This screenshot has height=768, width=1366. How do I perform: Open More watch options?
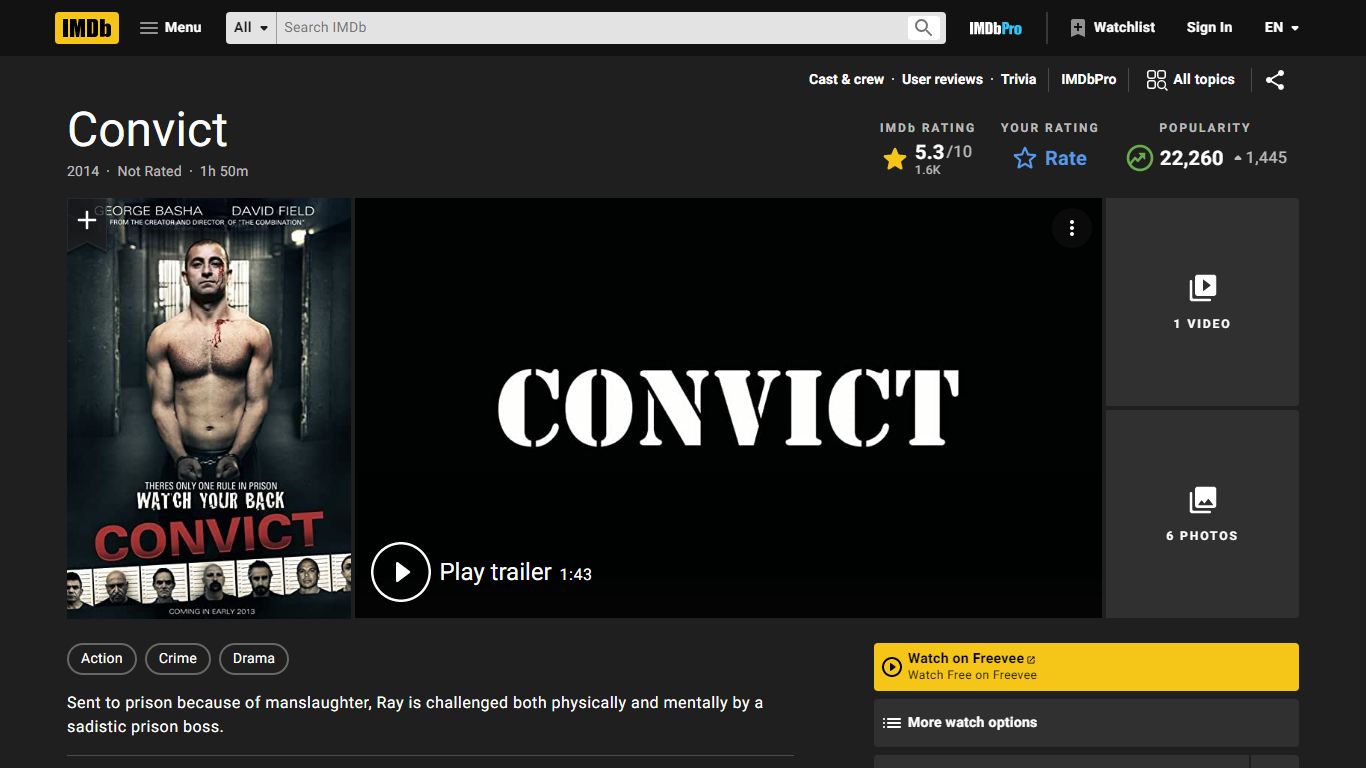click(1086, 722)
